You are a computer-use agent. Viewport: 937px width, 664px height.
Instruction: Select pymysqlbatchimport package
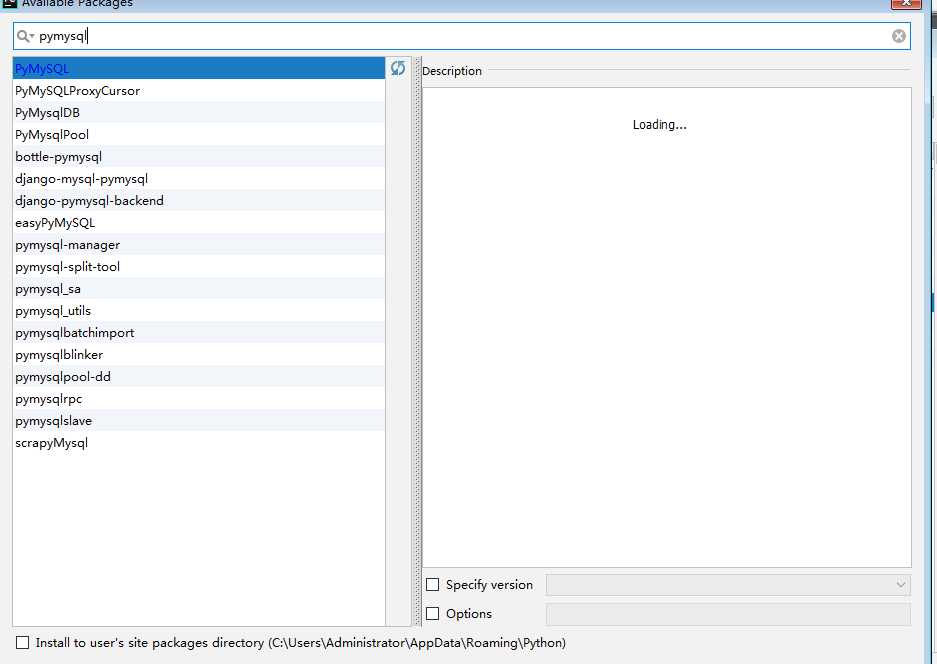tap(198, 332)
